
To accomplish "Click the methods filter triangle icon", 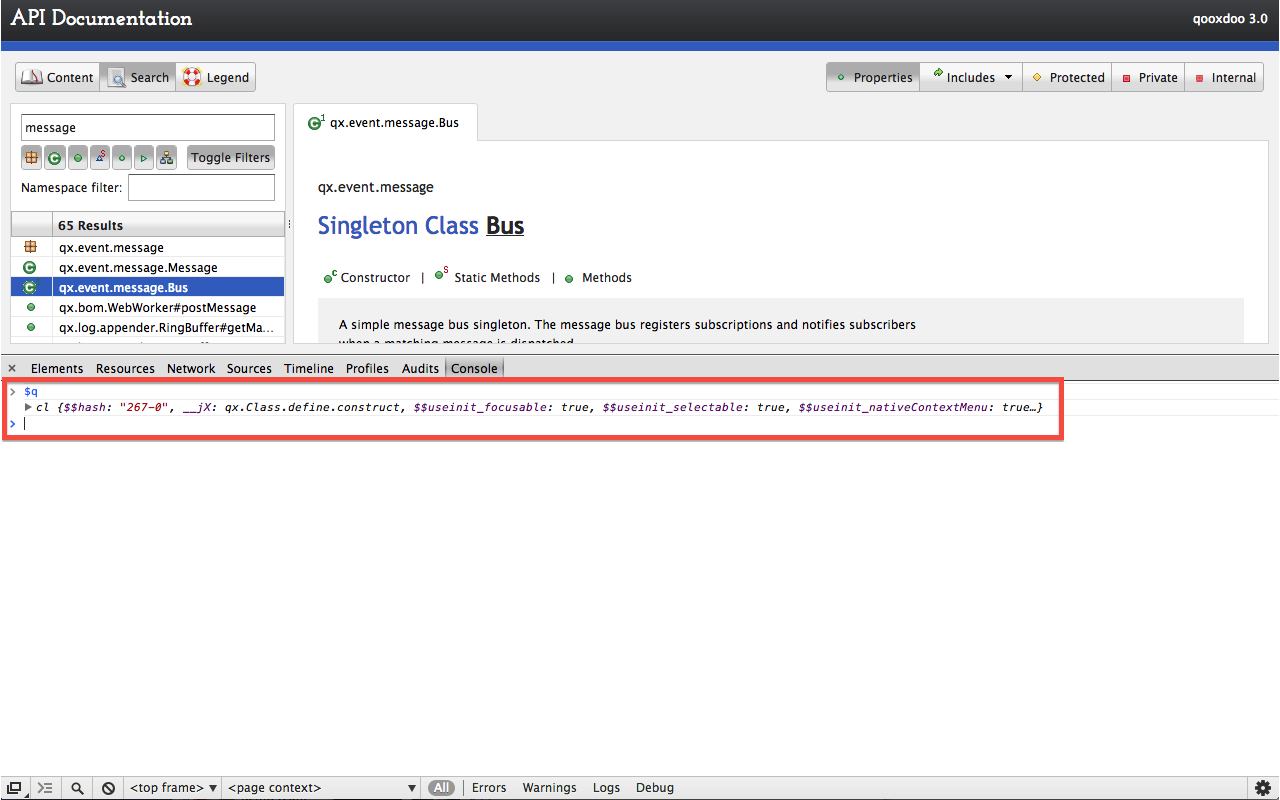I will (144, 157).
